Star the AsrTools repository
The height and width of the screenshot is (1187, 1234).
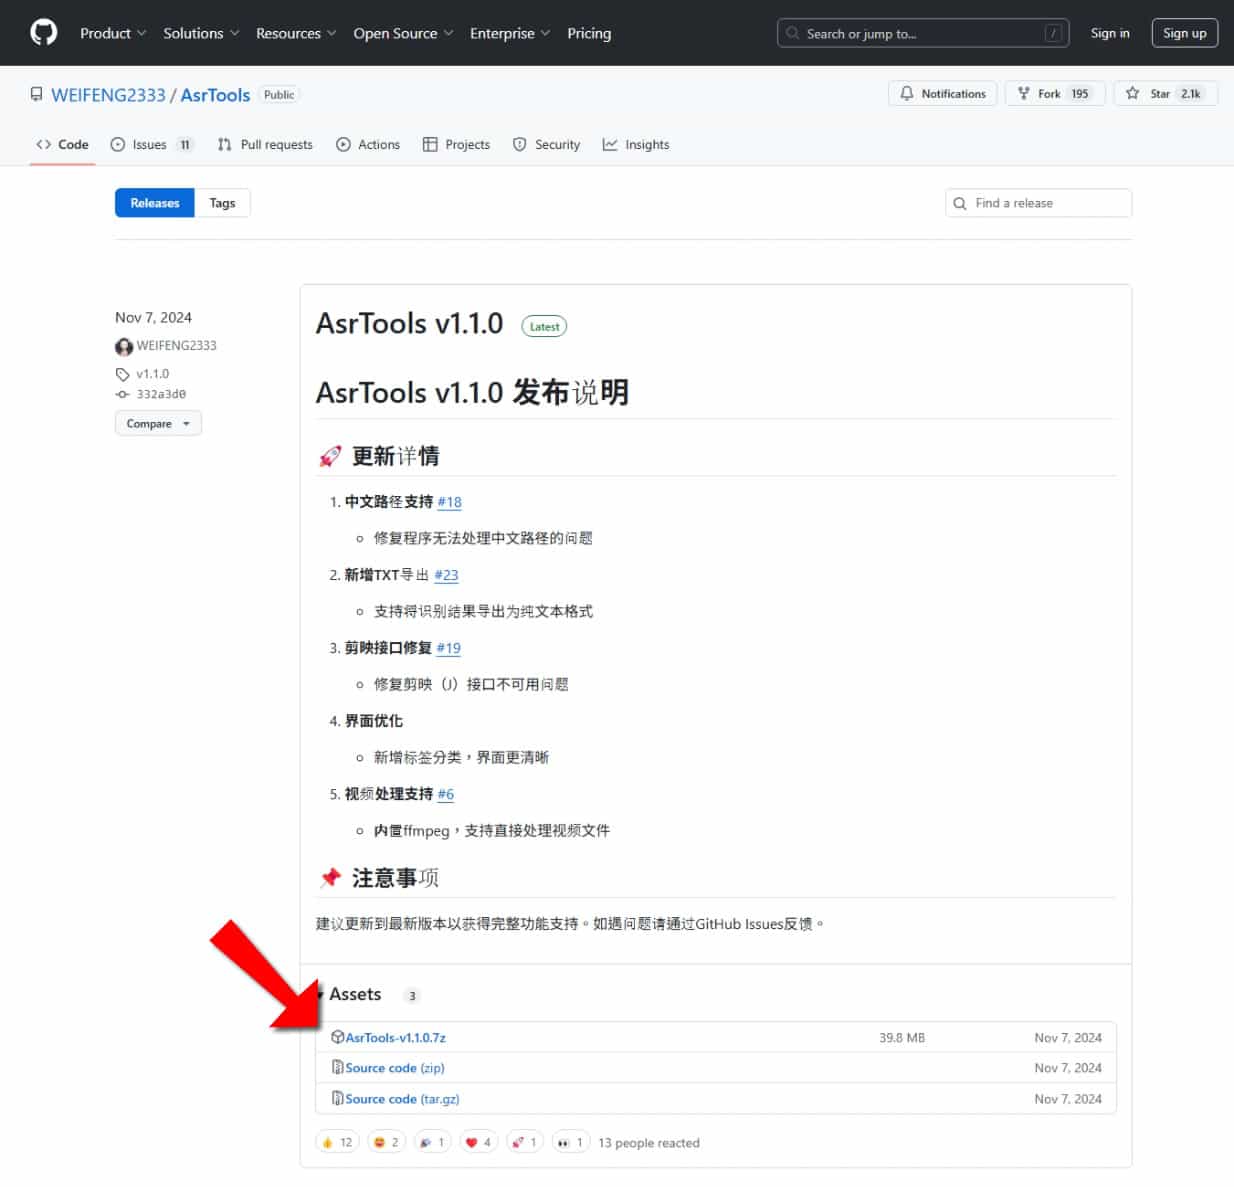(1165, 94)
